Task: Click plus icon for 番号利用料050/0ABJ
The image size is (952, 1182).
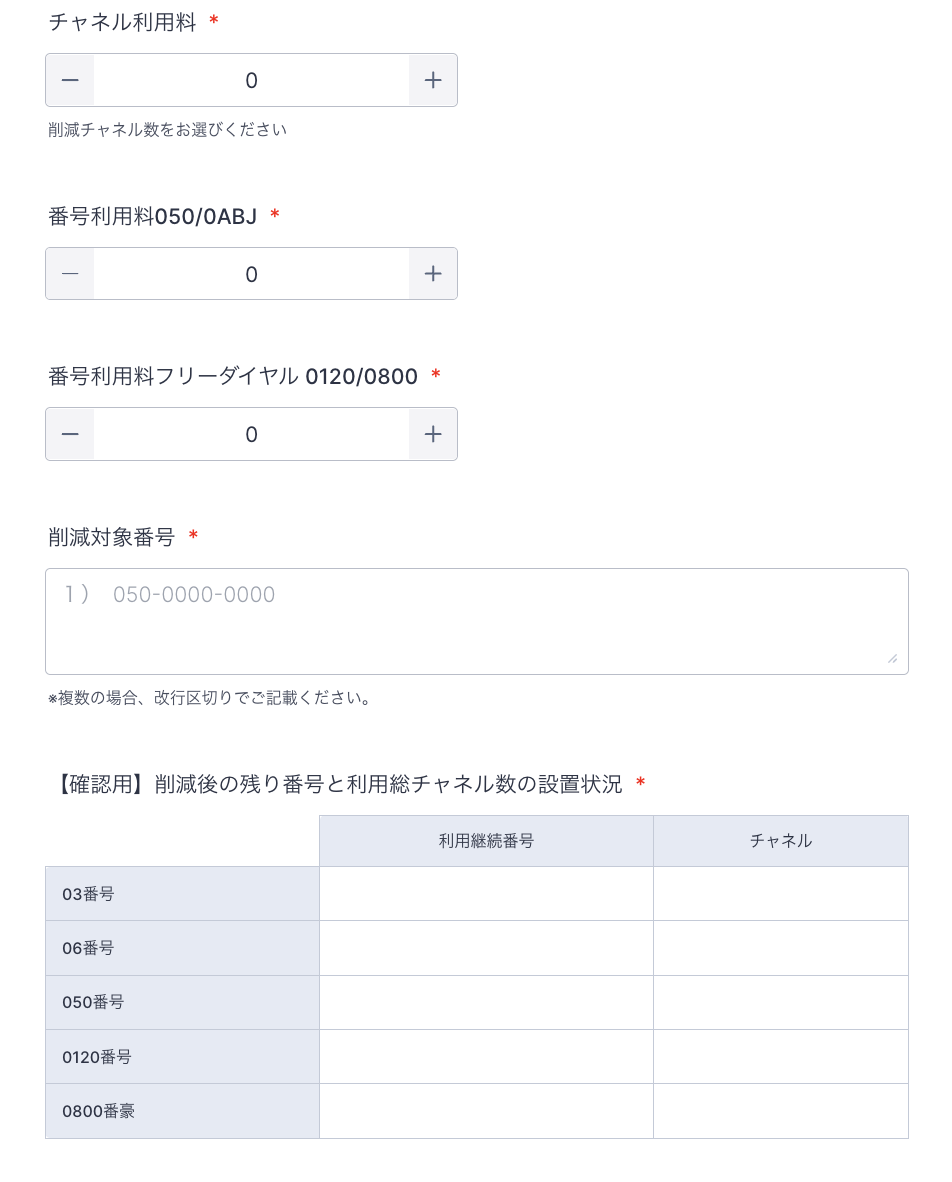Action: pos(433,274)
